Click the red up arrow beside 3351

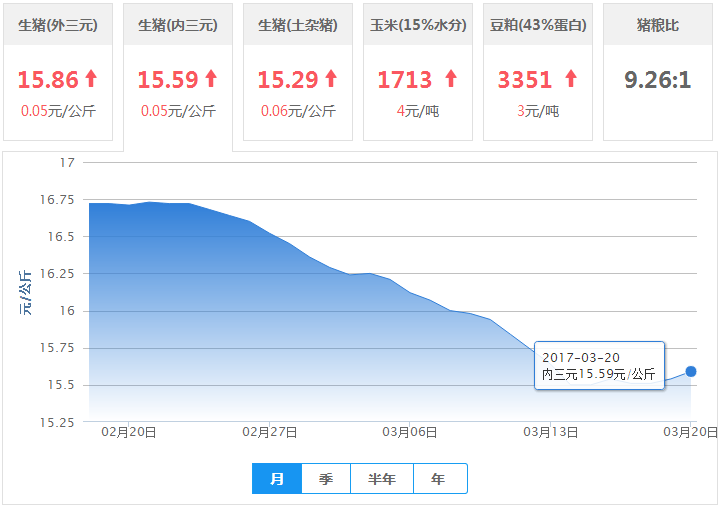coord(570,79)
